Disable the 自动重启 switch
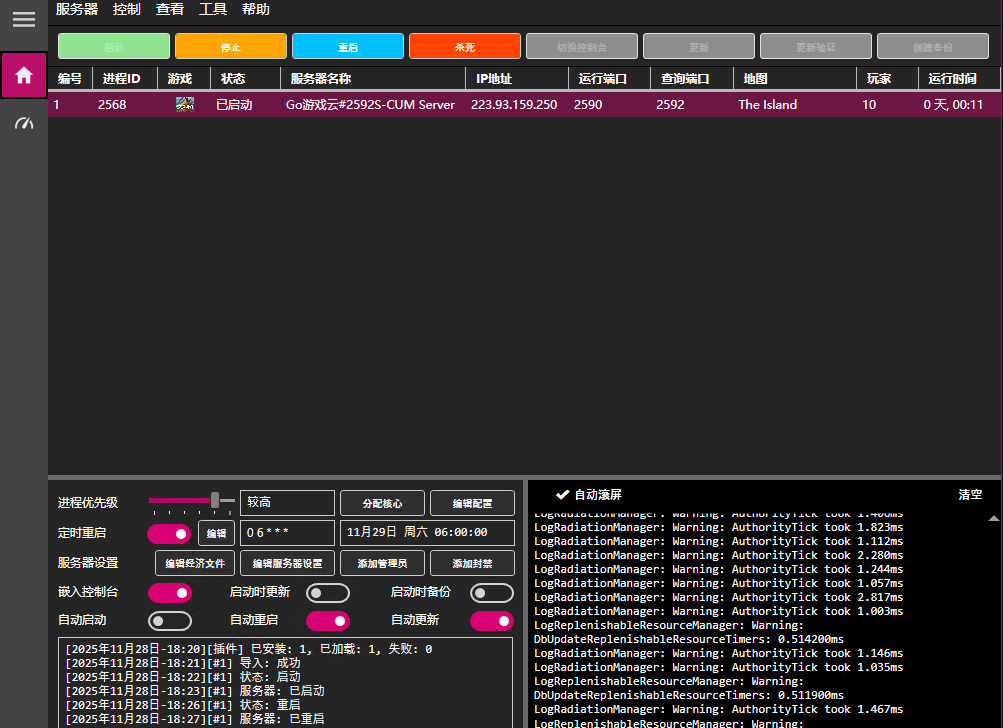The width and height of the screenshot is (1003, 728). pyautogui.click(x=328, y=621)
